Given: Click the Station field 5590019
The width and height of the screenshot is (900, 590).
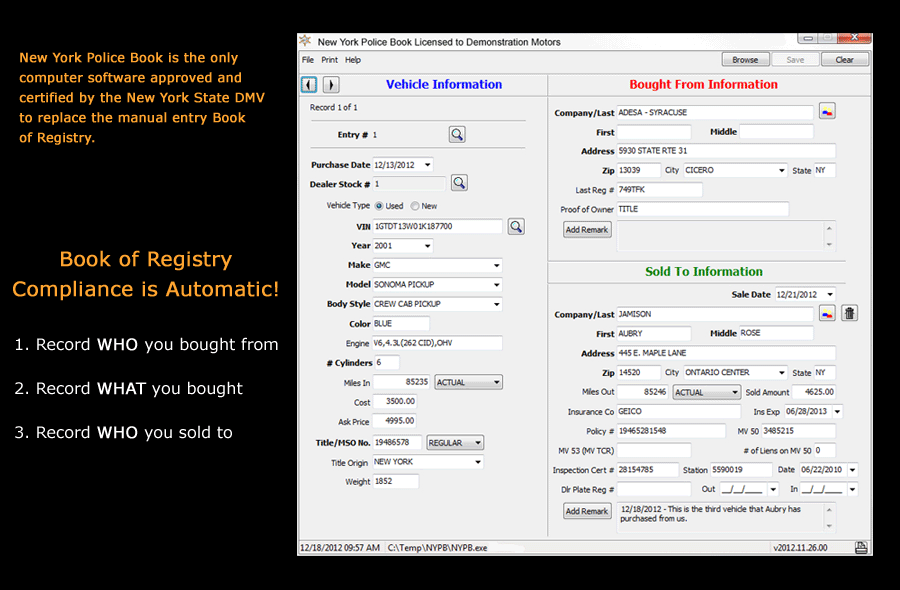Looking at the screenshot, I should click(x=741, y=470).
